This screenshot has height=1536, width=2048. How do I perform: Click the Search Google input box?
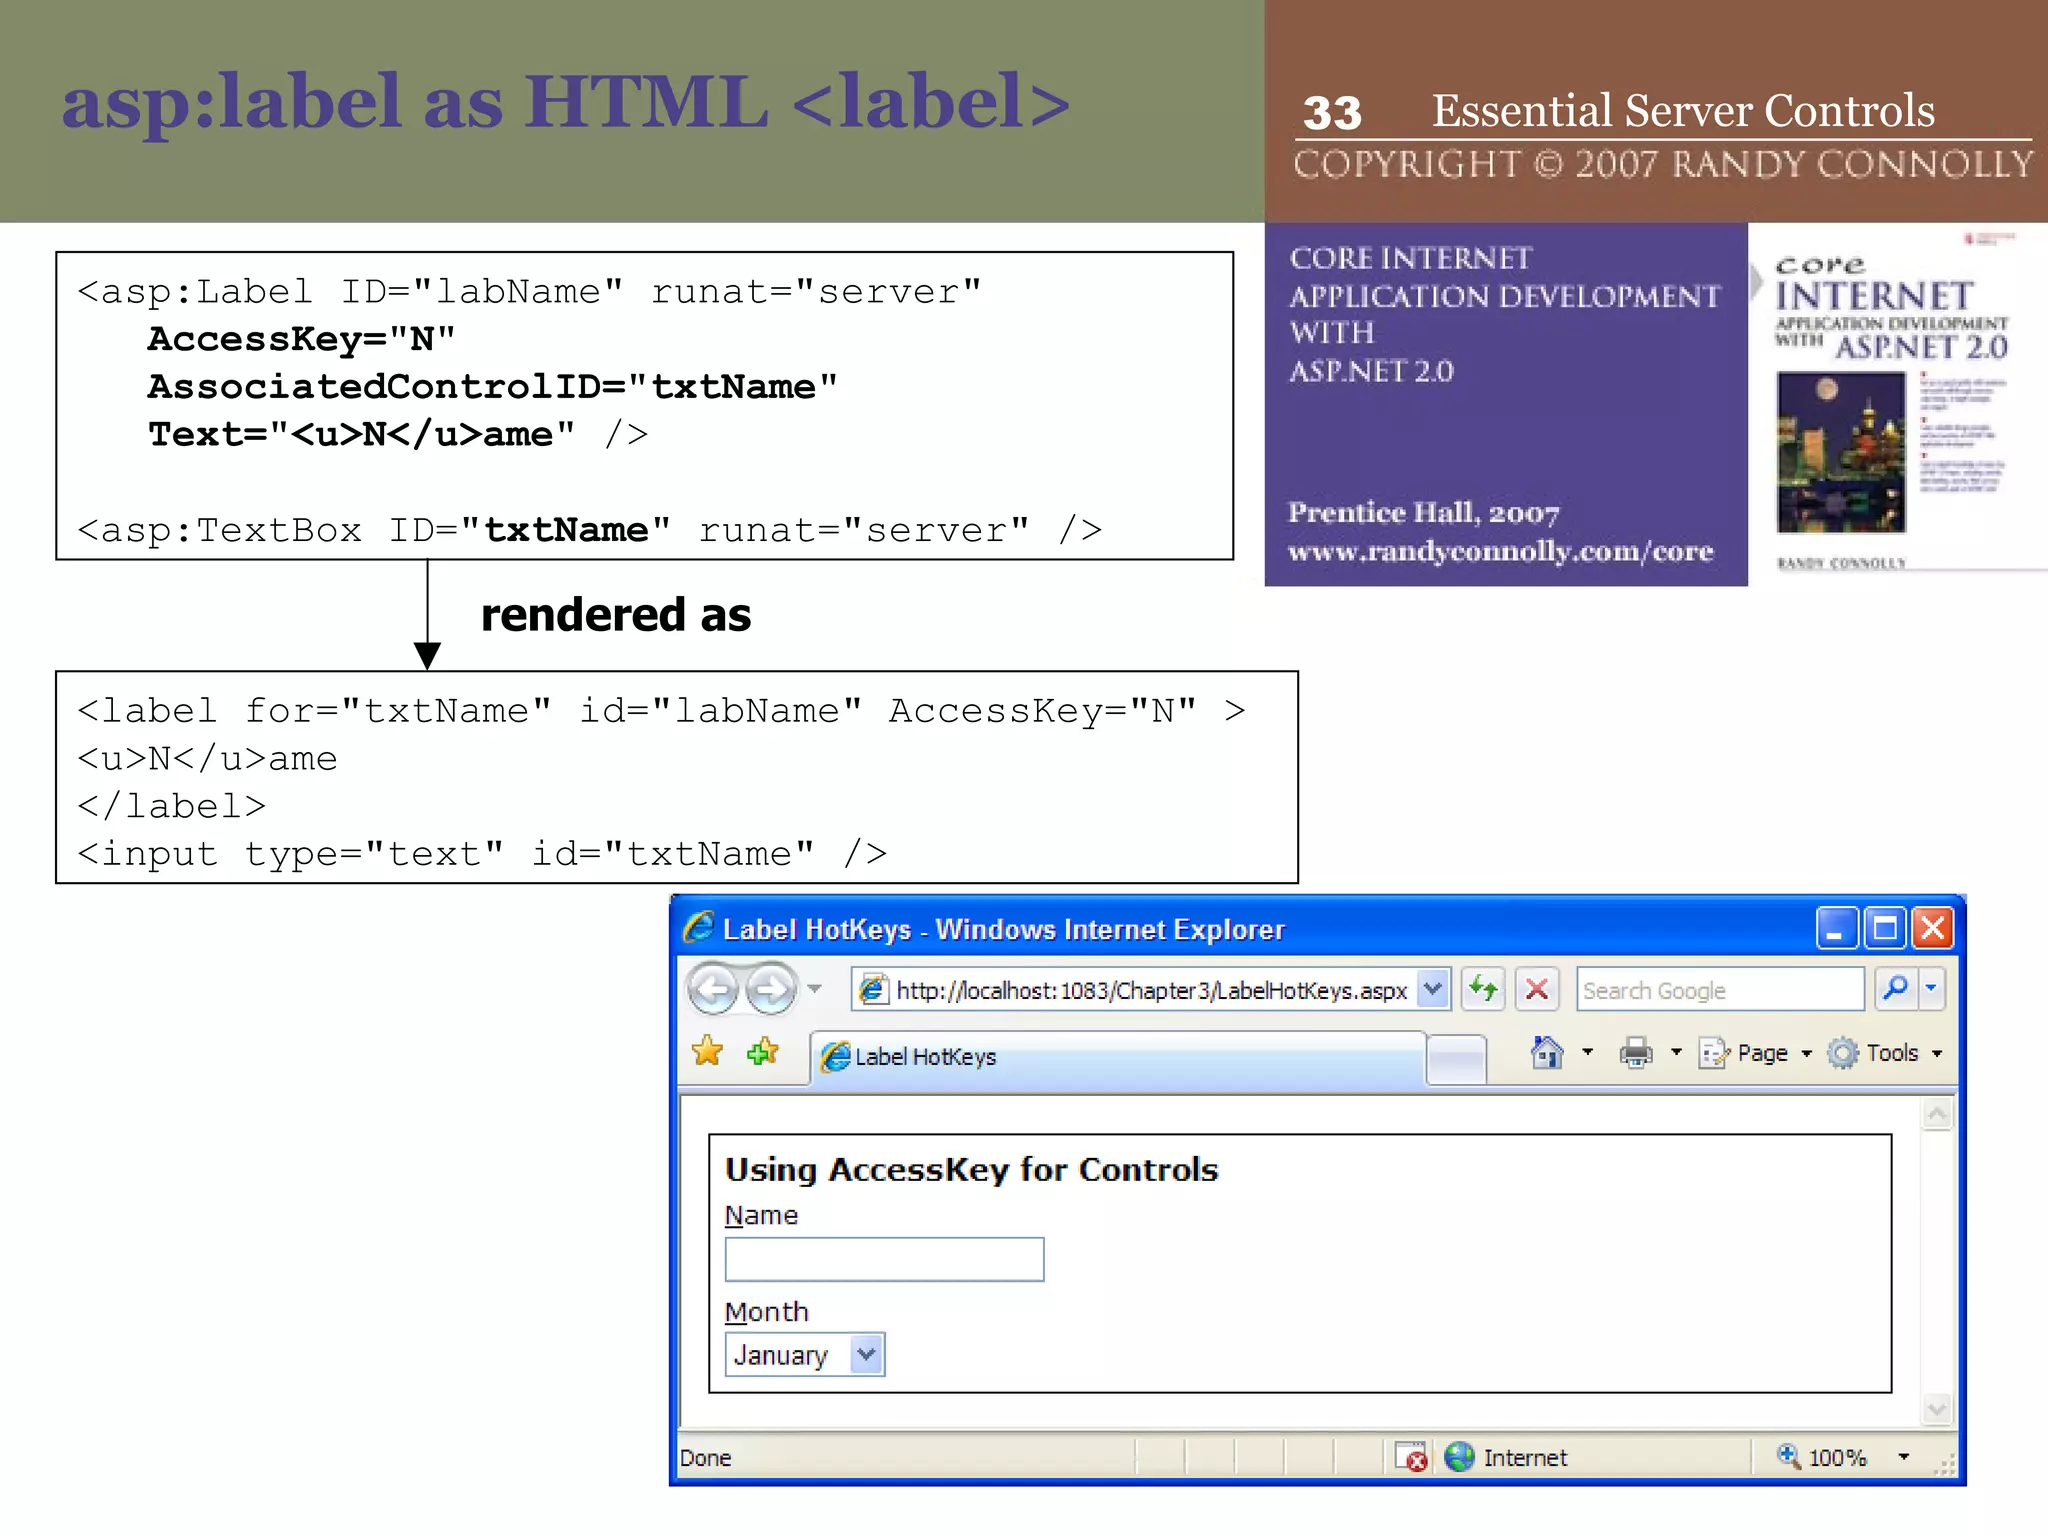tap(1720, 990)
